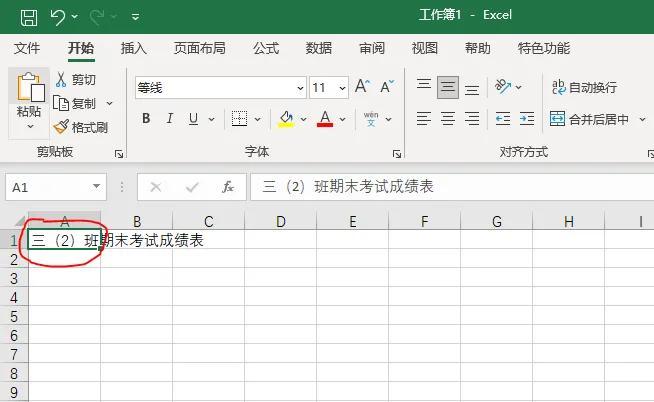Switch to the 公式 (Formulas) tab
Image resolution: width=654 pixels, height=402 pixels.
[266, 48]
